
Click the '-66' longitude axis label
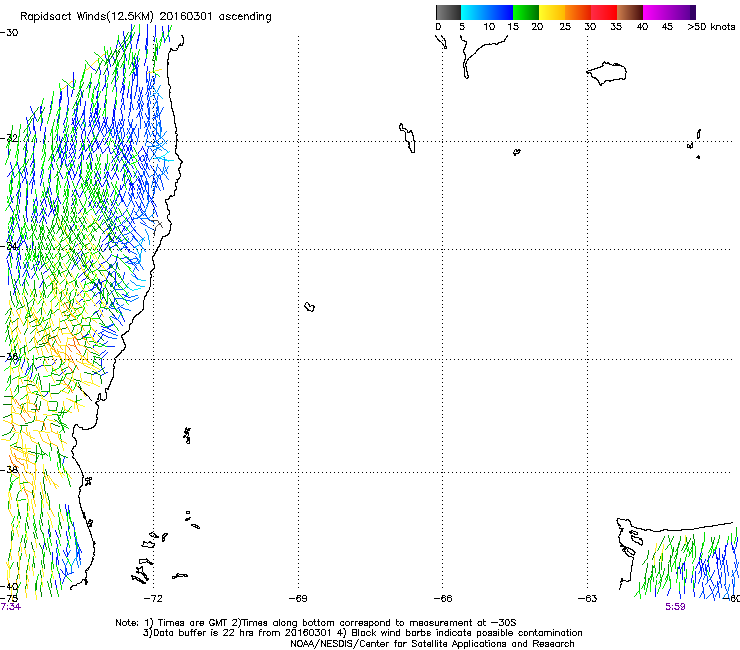click(x=443, y=599)
